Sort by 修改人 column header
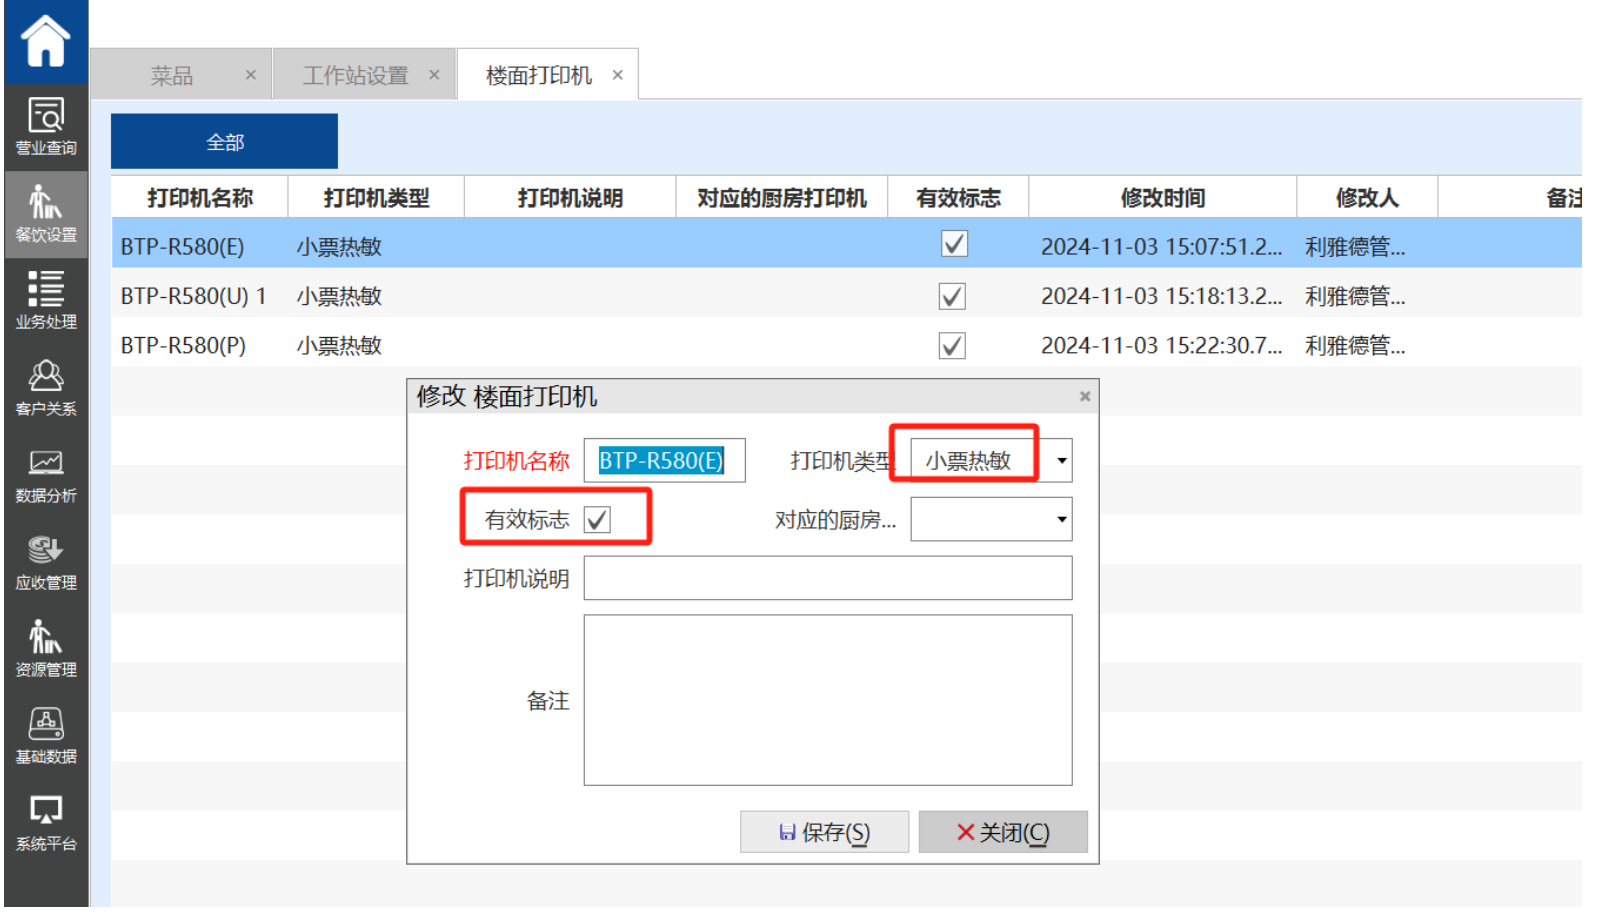The image size is (1599, 913). (1367, 198)
